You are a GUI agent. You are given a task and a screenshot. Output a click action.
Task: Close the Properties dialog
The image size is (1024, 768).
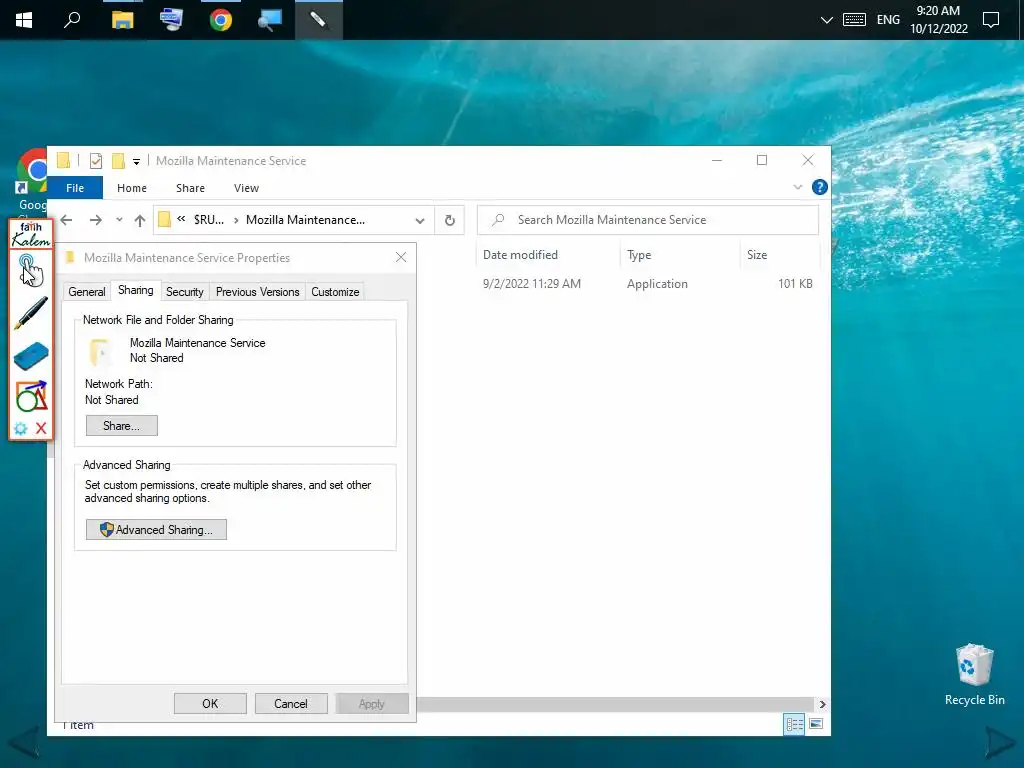(401, 257)
